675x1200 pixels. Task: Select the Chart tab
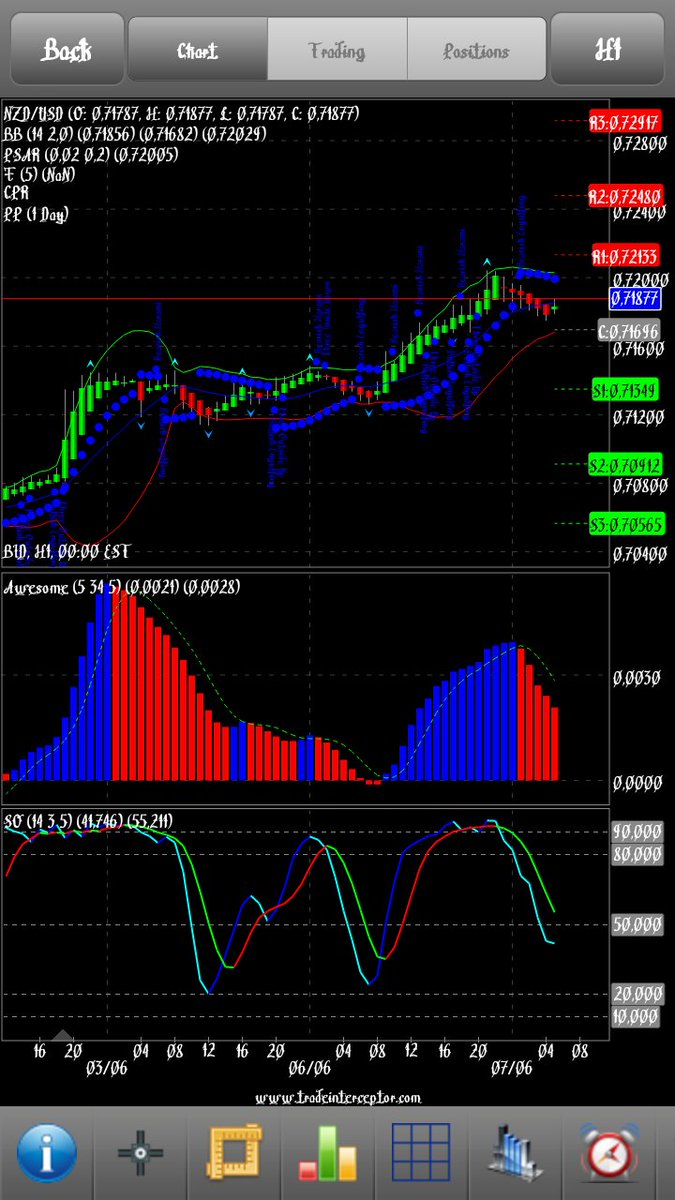198,50
